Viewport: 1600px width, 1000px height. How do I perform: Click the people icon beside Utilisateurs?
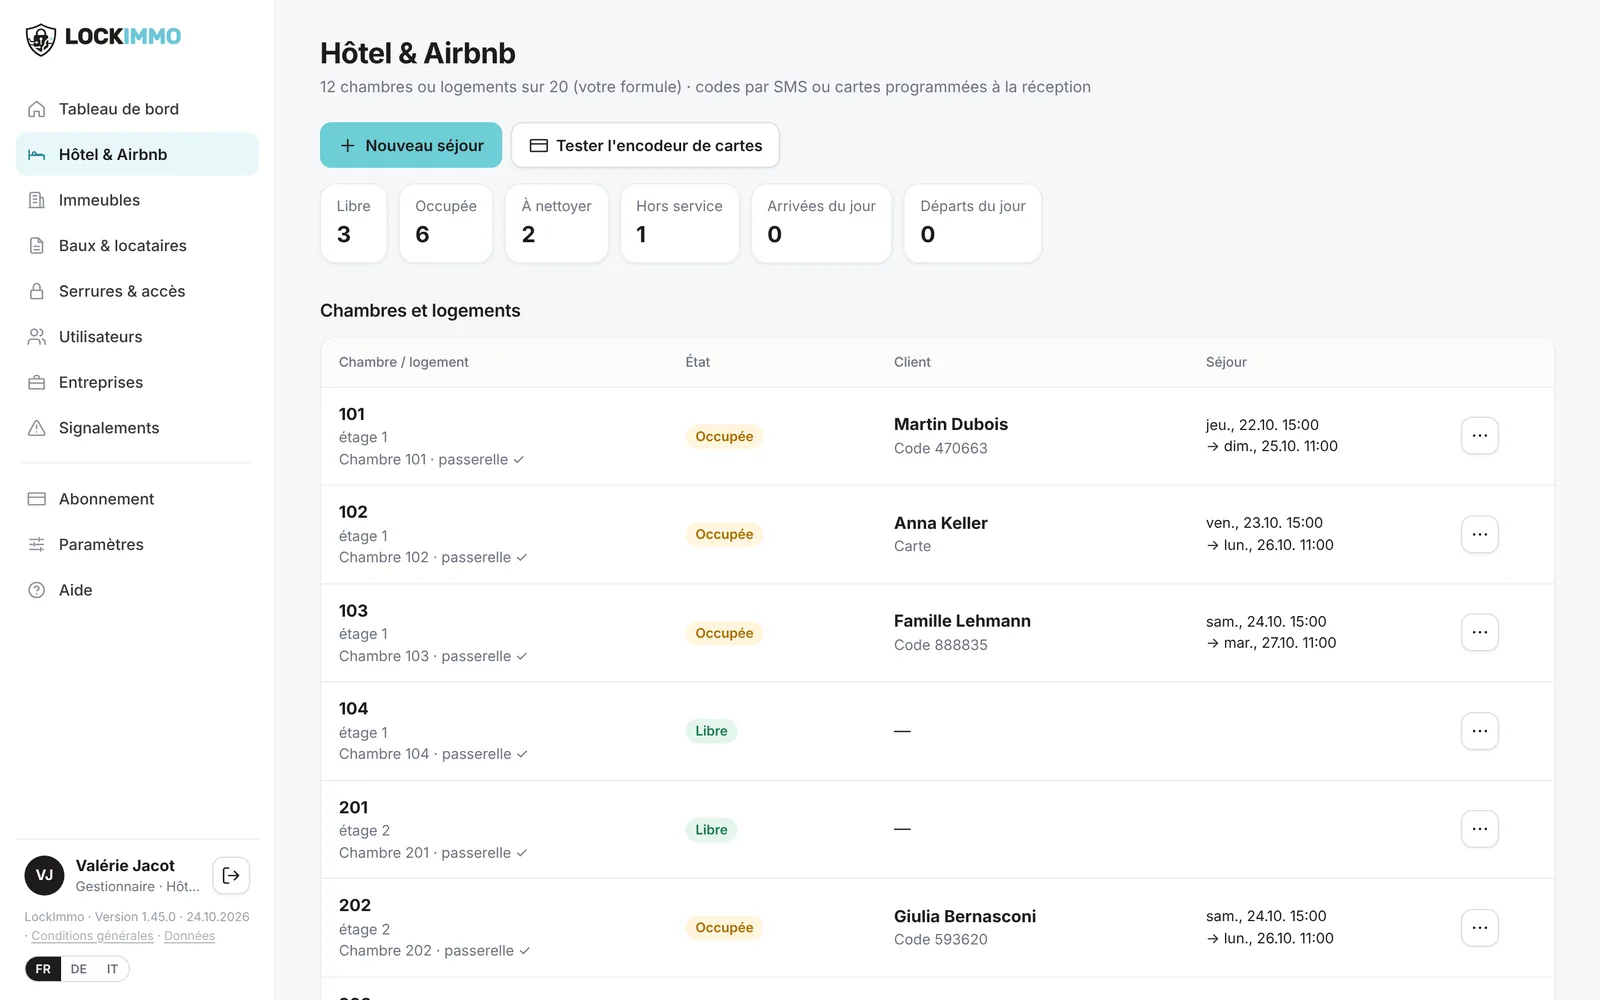tap(37, 337)
